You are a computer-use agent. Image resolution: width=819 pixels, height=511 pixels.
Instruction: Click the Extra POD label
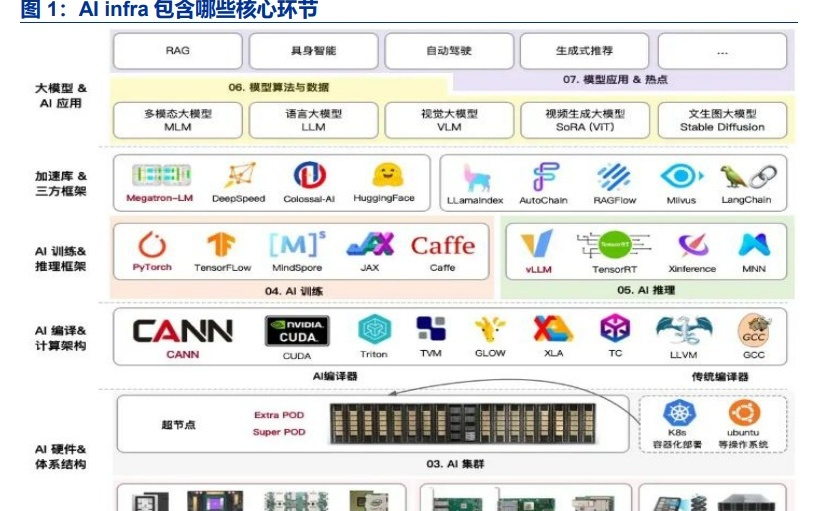coord(279,415)
